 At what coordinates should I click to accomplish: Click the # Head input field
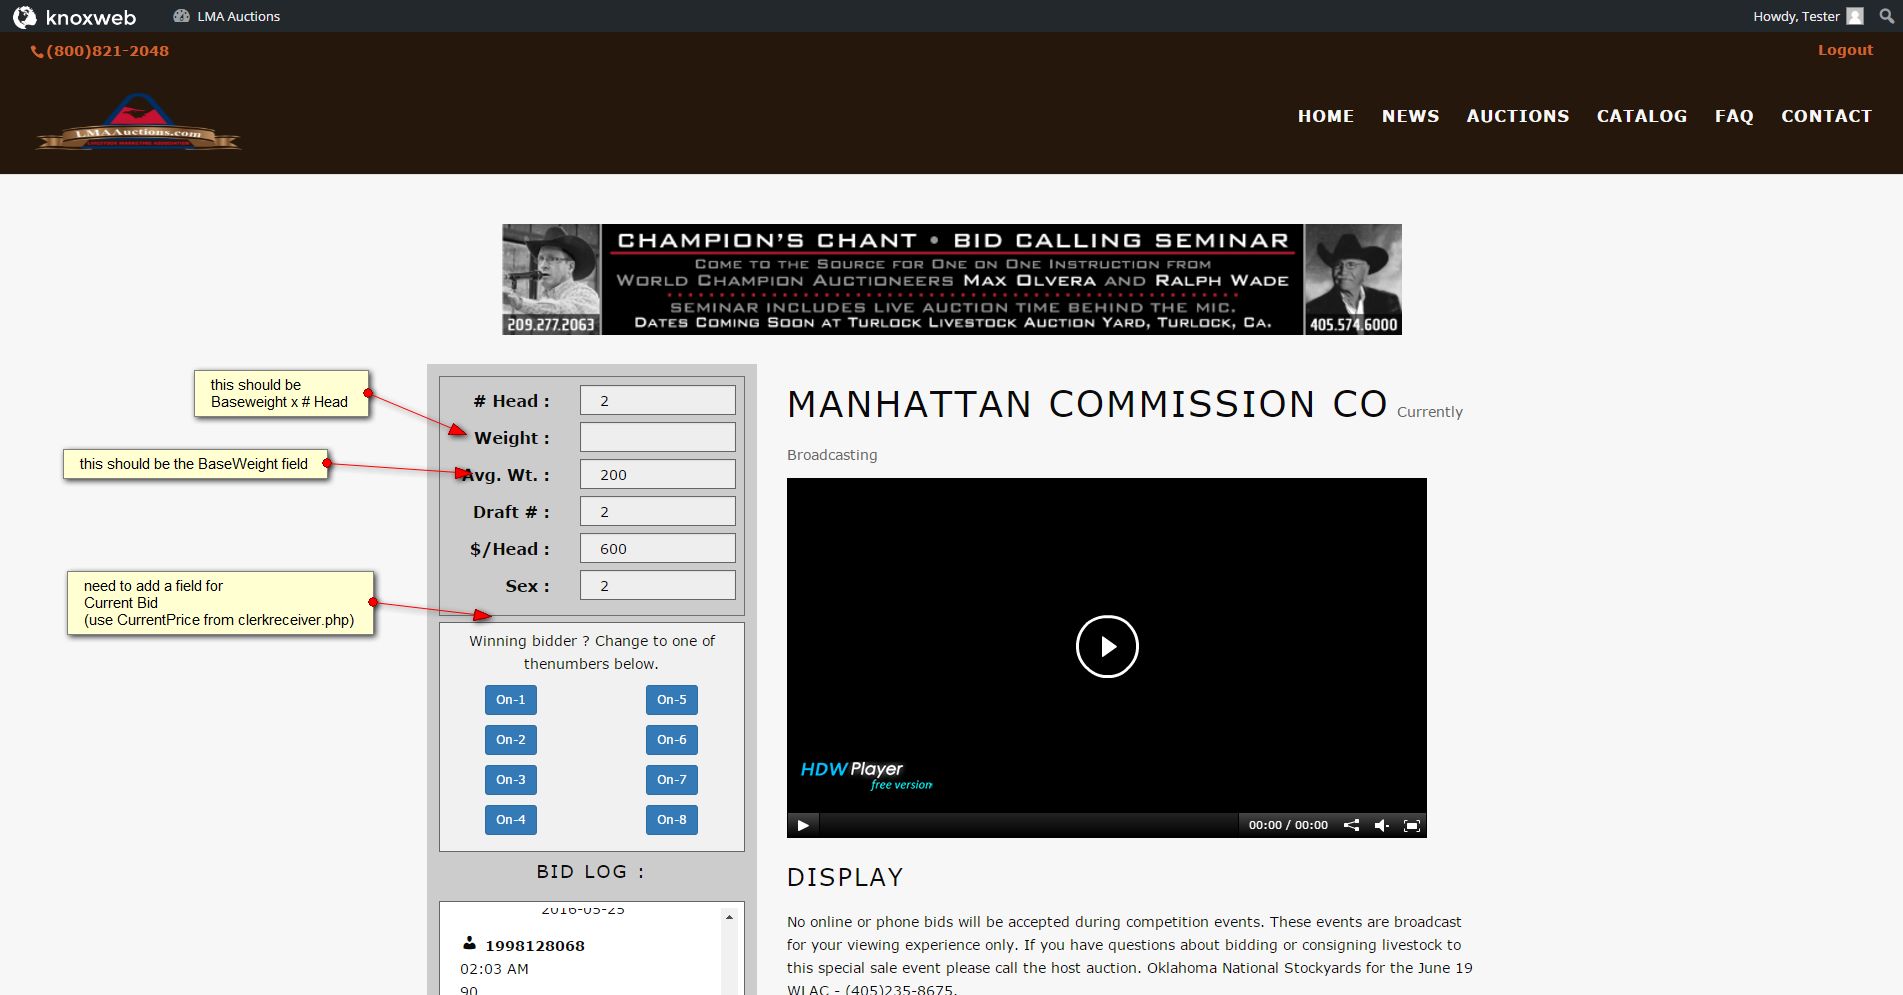pos(658,400)
